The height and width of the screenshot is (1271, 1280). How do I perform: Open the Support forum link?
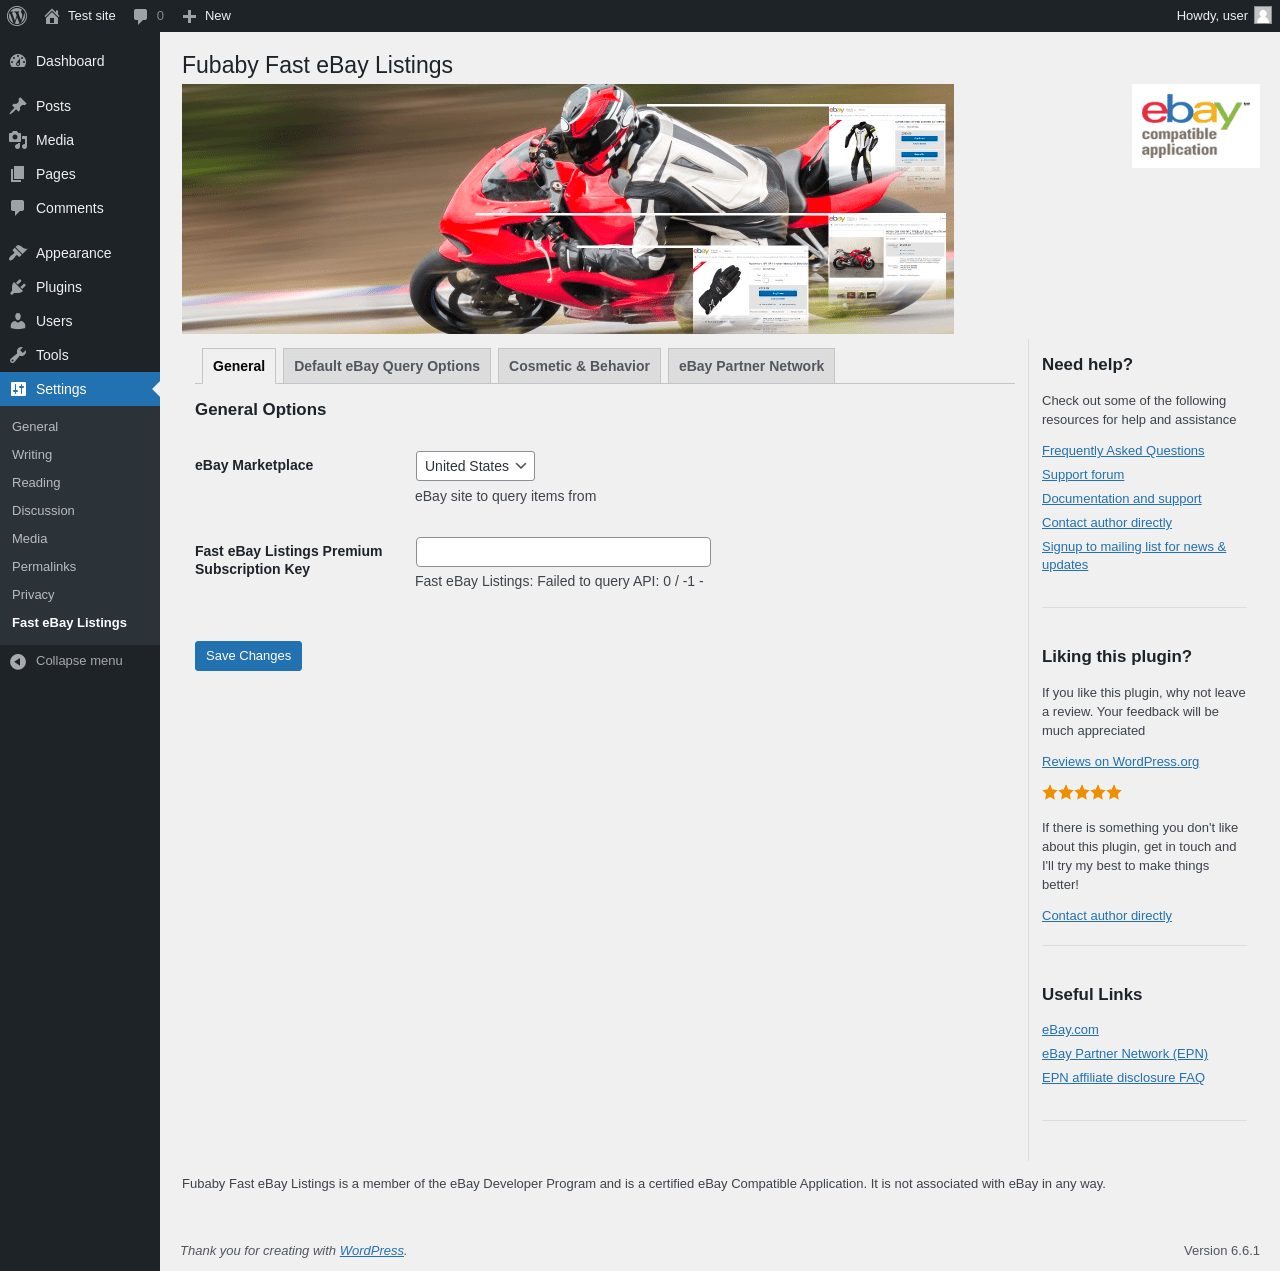point(1083,475)
